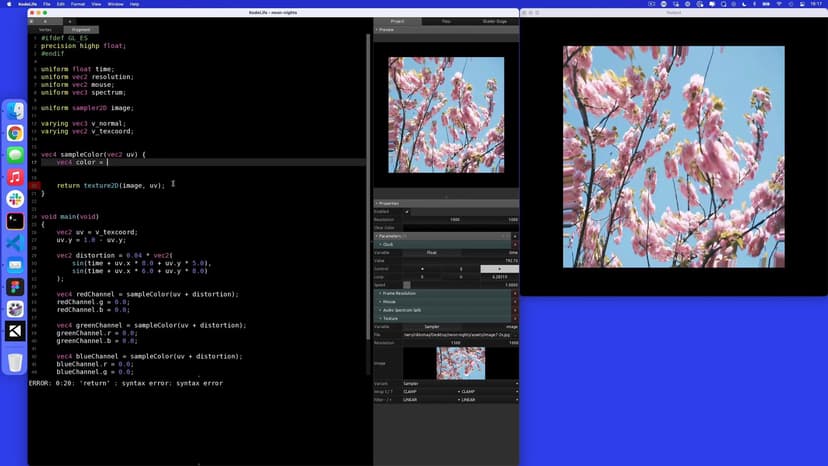This screenshot has width=828, height=466.
Task: Open the first Wrap CLAMP dropdown
Action: (430, 391)
